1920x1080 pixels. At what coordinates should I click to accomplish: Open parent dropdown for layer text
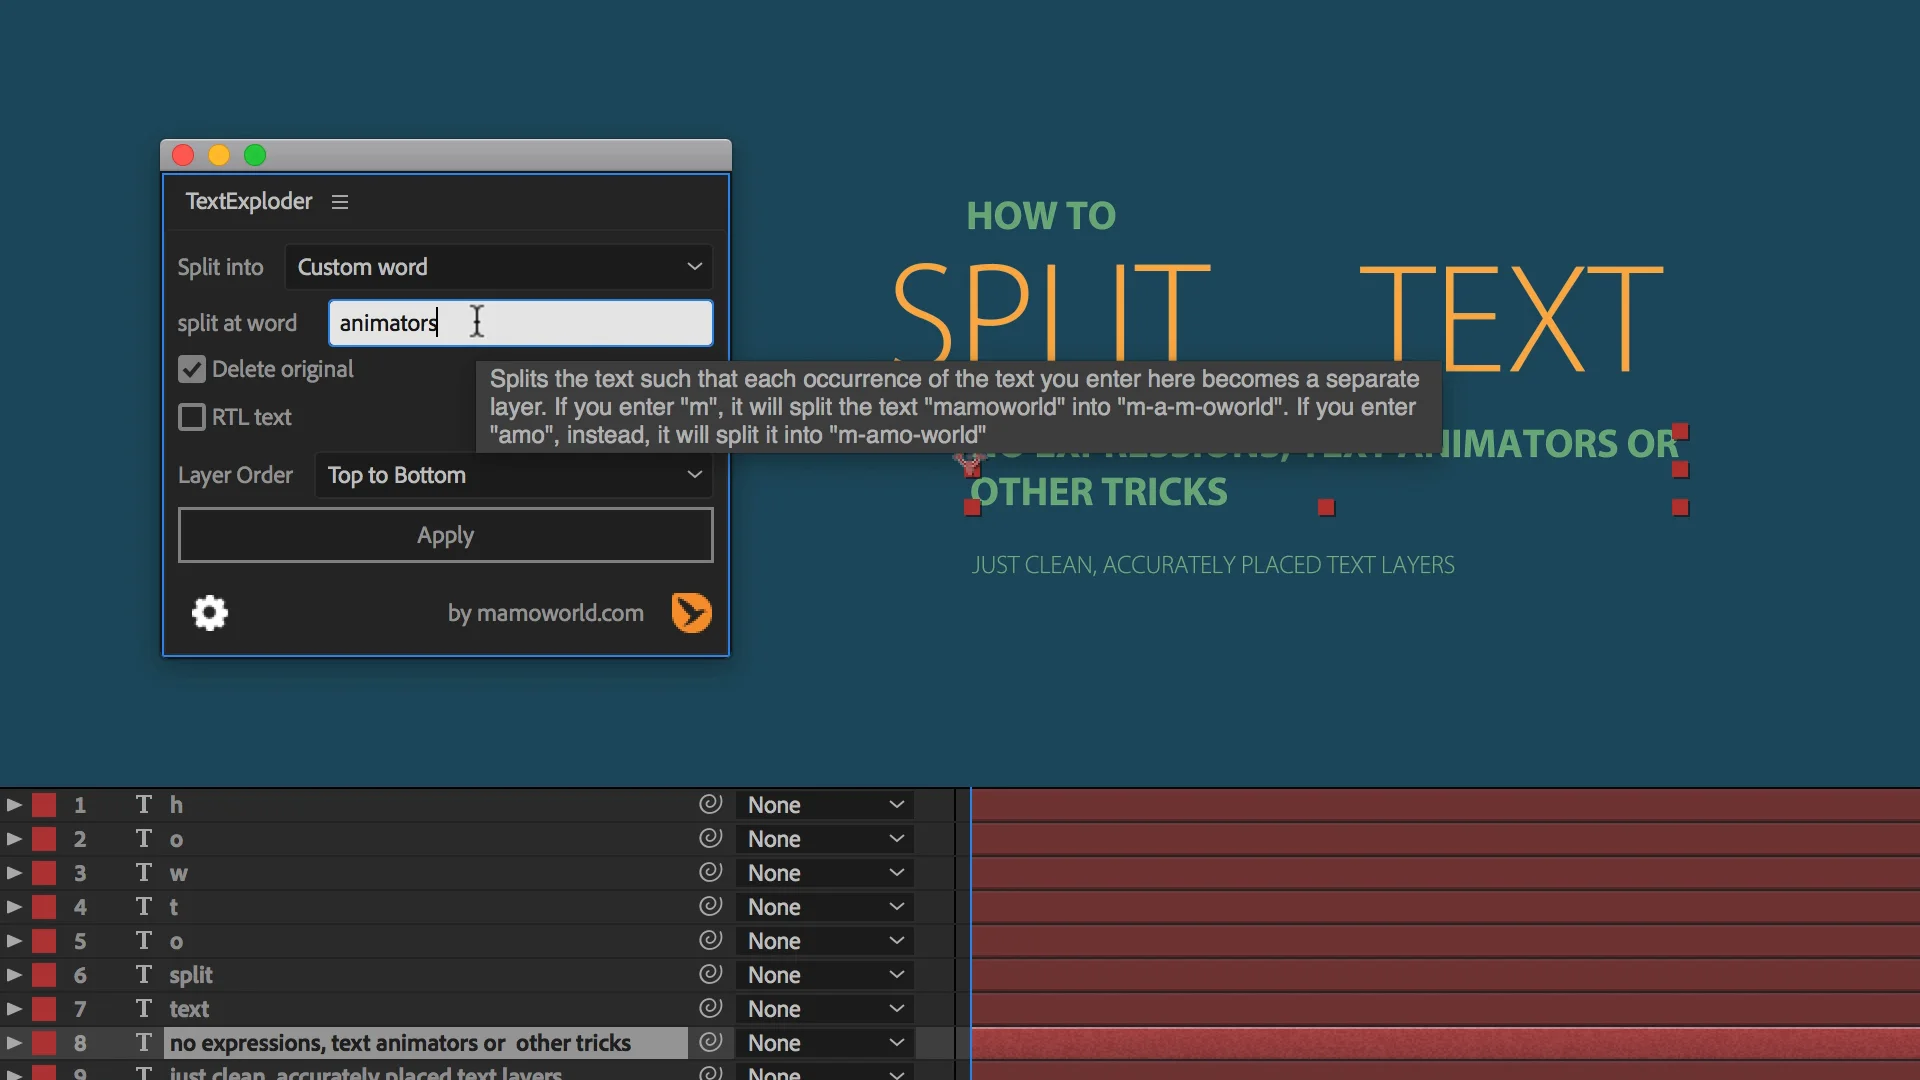tap(825, 1009)
